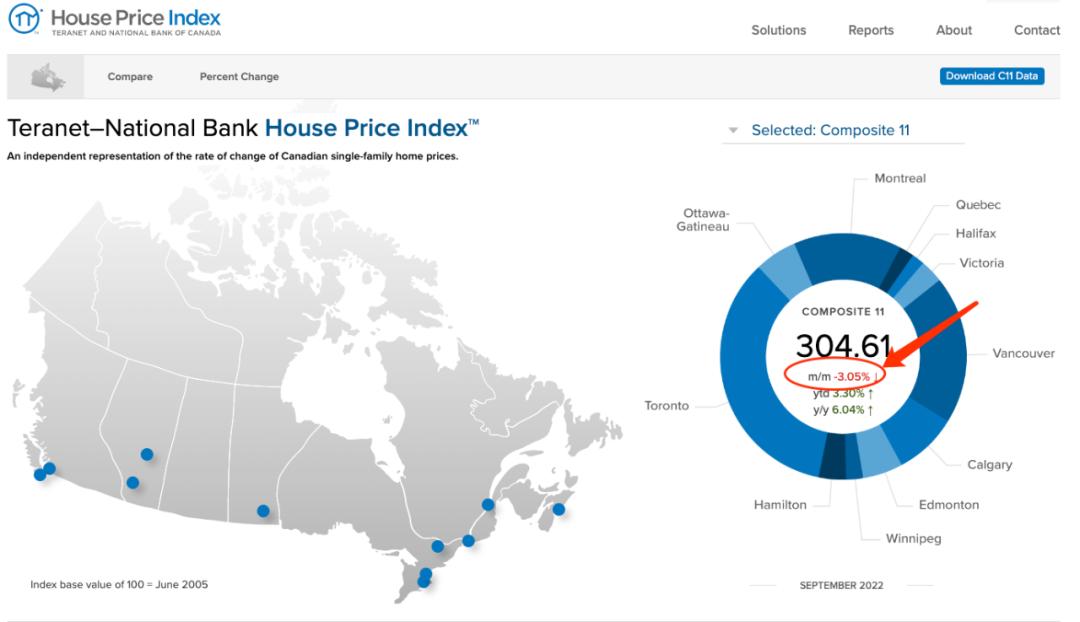Click the Vancouver chart label
The width and height of the screenshot is (1080, 622).
[1023, 353]
